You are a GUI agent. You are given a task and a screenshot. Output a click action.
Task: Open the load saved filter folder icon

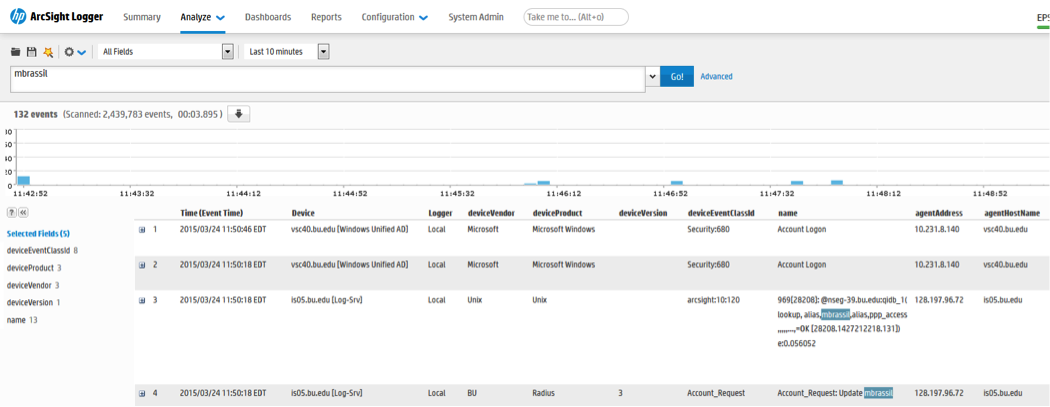15,52
